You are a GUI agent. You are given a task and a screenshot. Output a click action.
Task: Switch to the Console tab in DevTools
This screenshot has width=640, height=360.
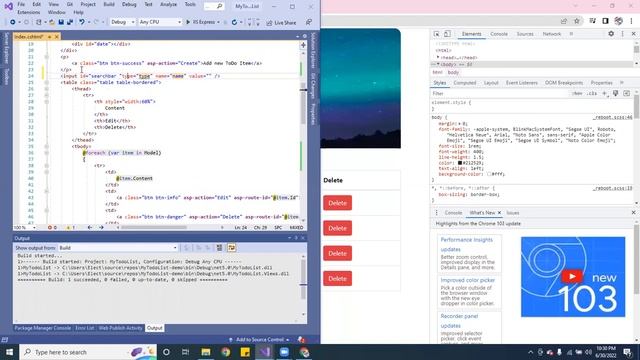499,34
